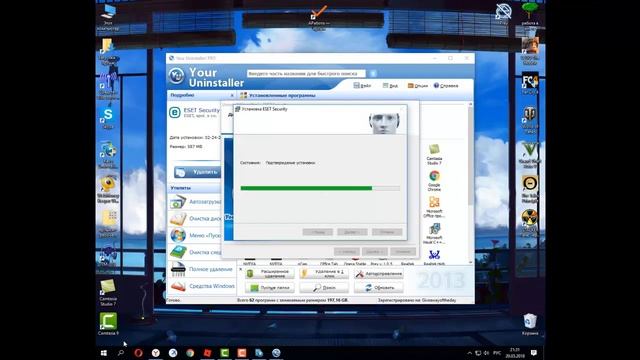
Task: Open the Вид menu
Action: point(390,85)
